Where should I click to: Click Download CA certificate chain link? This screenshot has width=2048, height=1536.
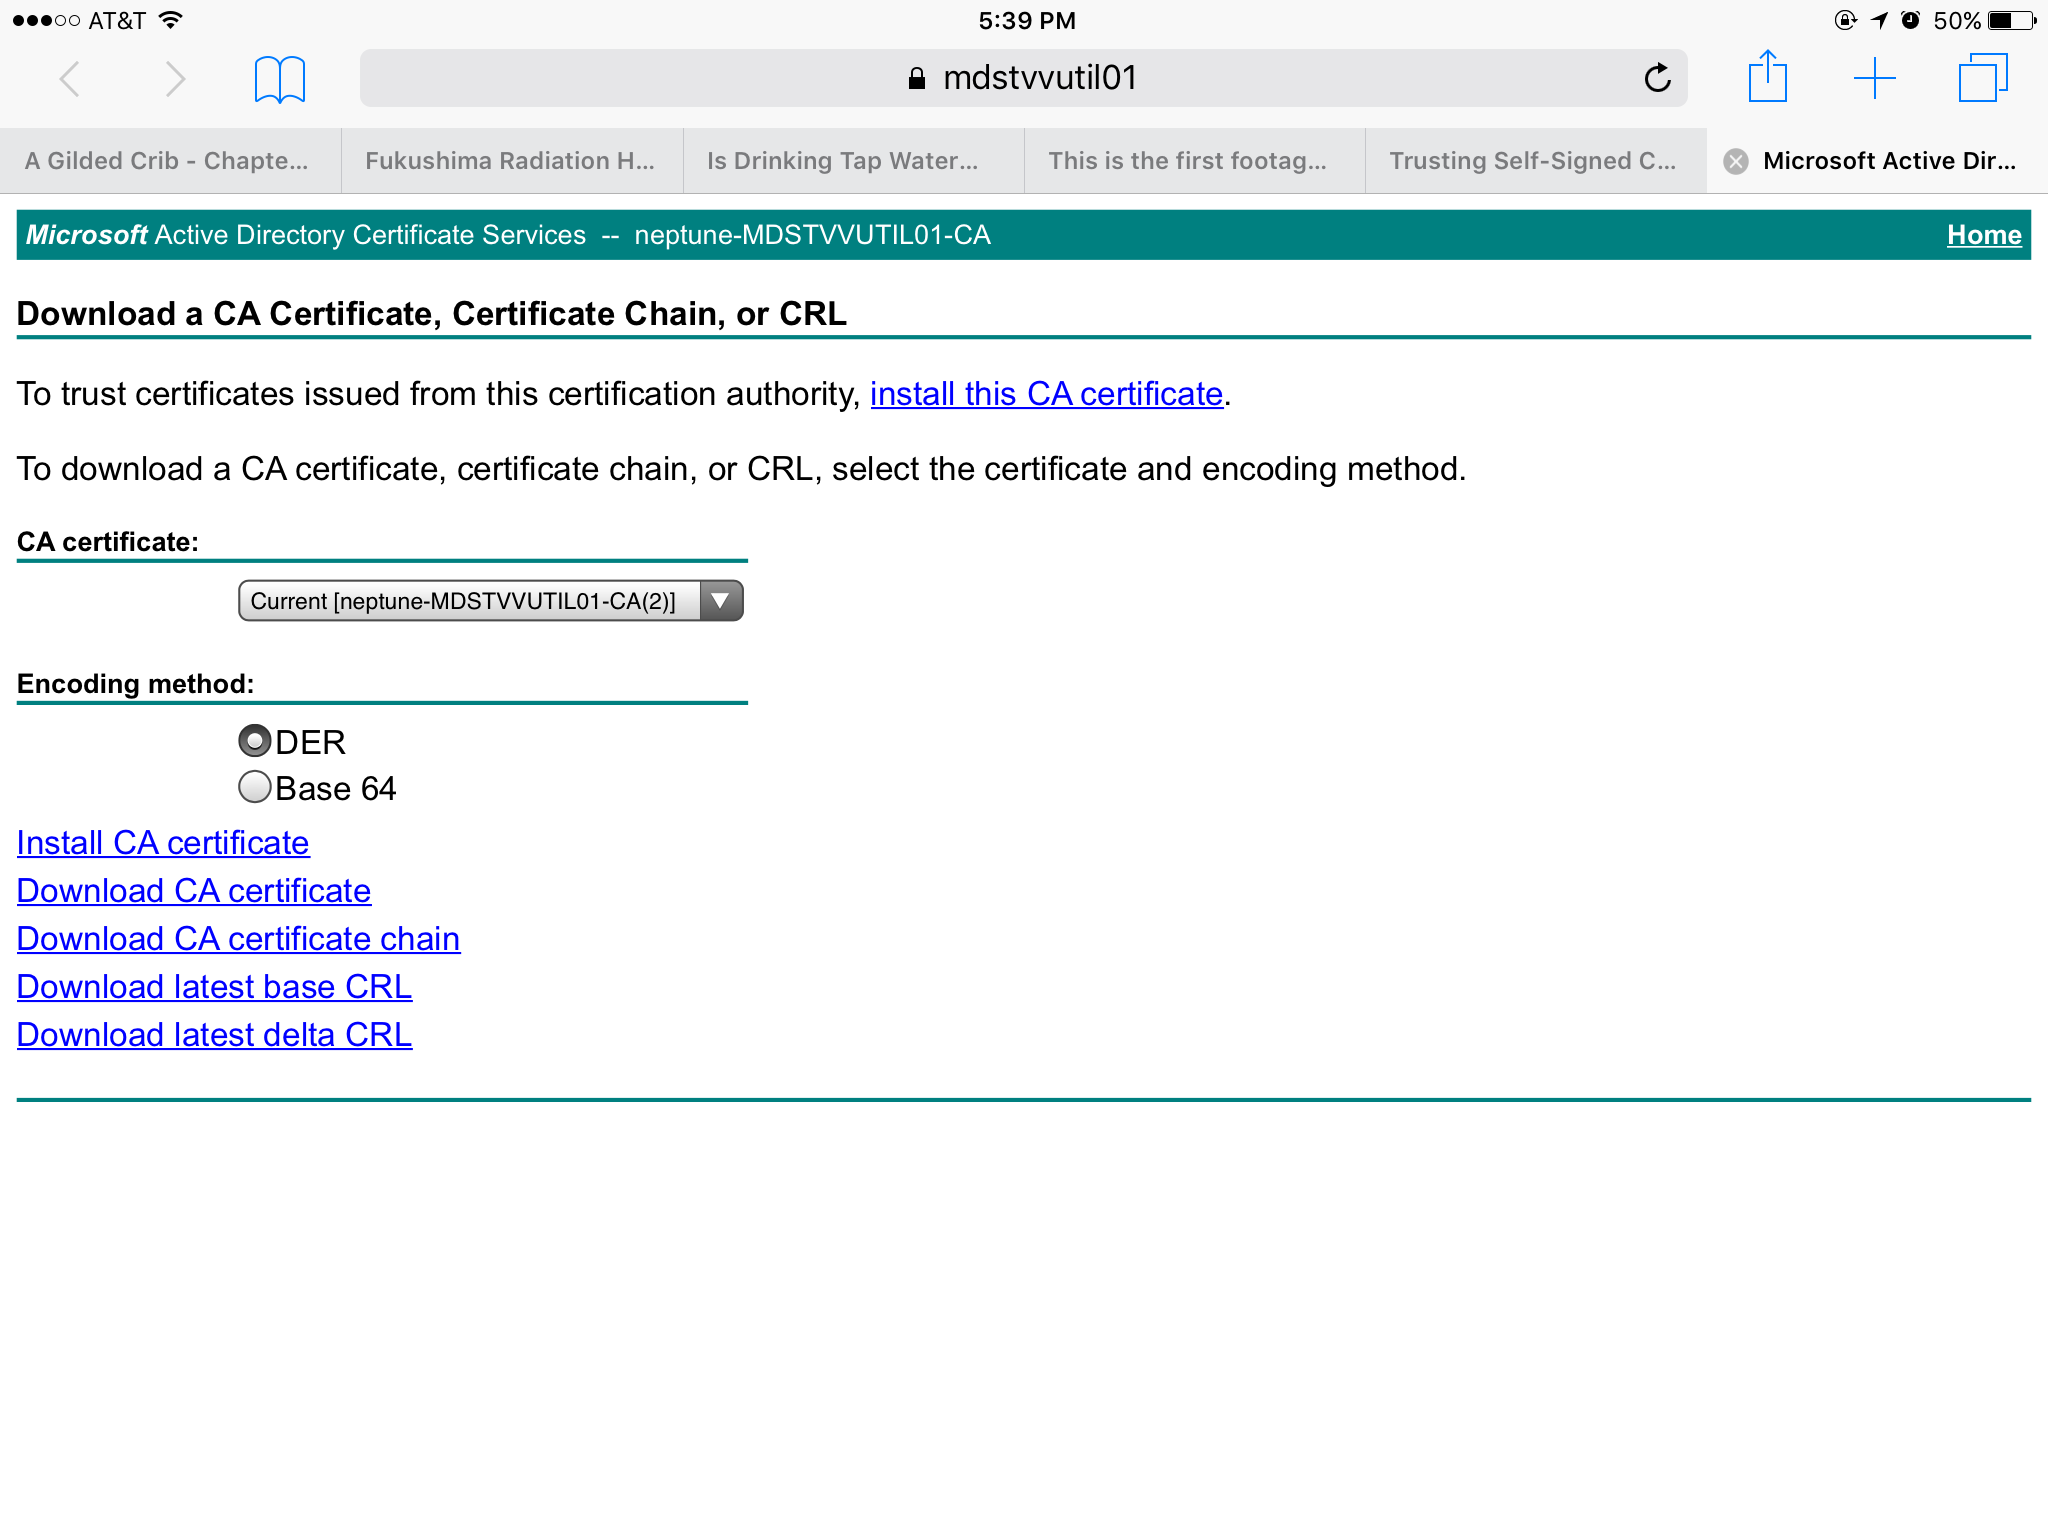238,939
